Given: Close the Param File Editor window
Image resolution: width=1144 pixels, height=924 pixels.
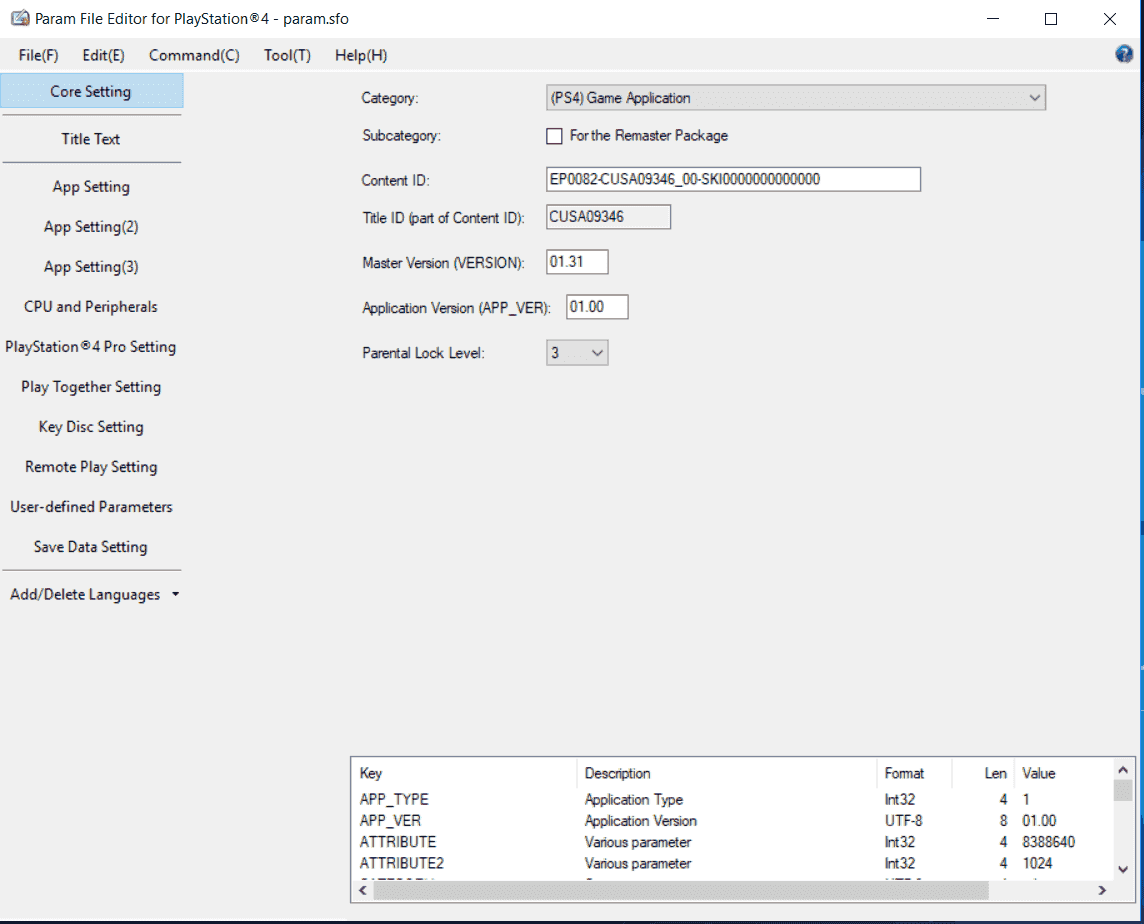Looking at the screenshot, I should tap(1110, 19).
